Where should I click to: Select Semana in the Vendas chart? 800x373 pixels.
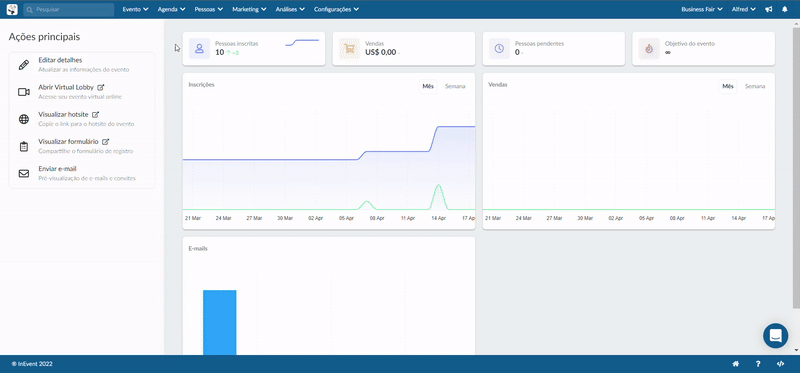point(755,86)
